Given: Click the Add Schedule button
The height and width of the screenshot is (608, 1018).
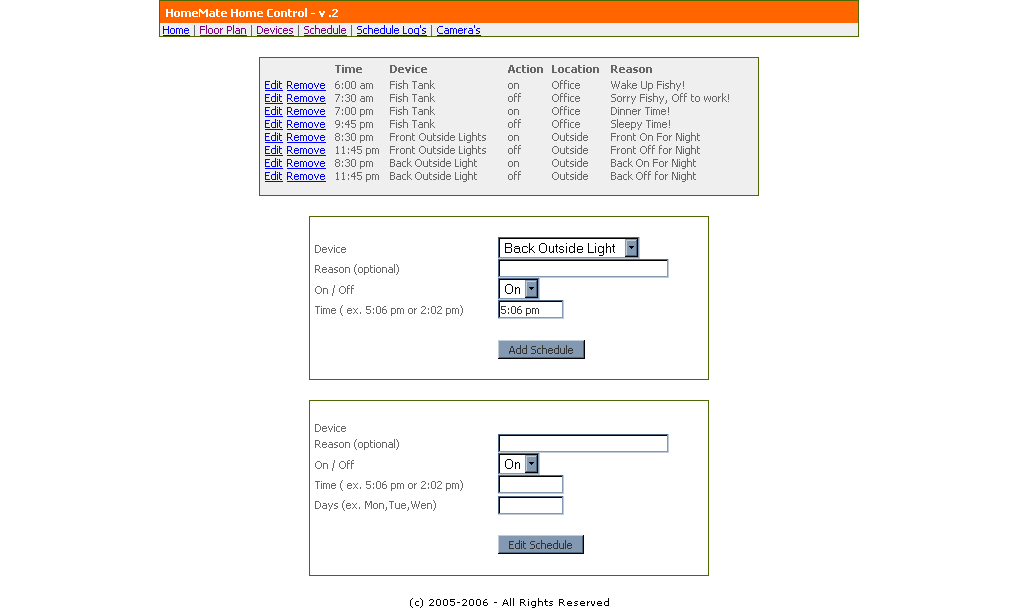Looking at the screenshot, I should coord(541,349).
